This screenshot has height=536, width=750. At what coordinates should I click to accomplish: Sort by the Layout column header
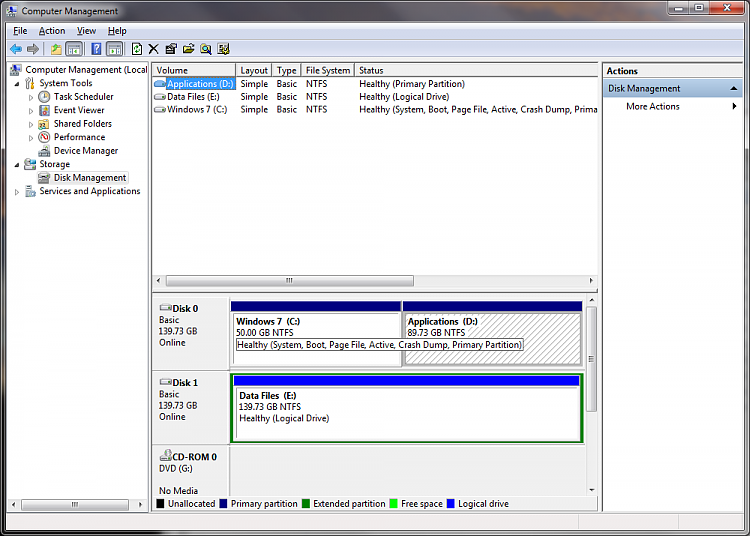(x=254, y=70)
